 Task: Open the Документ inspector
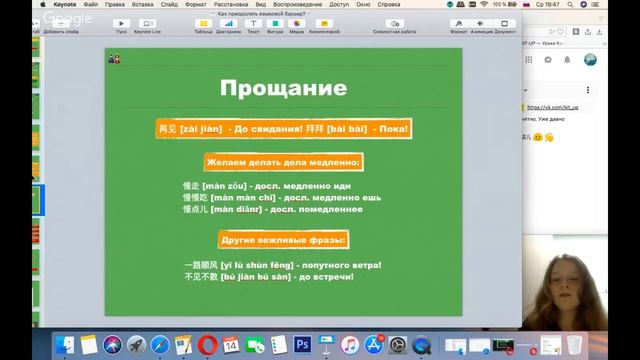504,24
